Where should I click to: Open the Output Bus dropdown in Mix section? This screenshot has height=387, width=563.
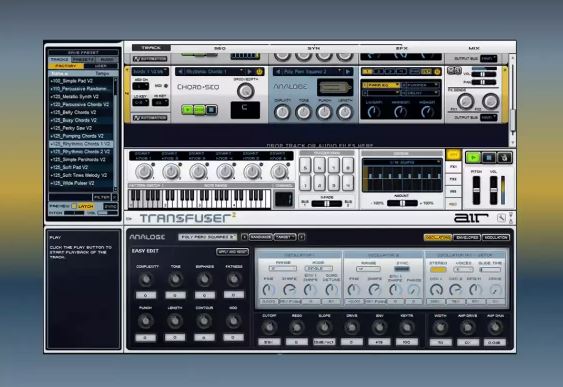coord(489,117)
